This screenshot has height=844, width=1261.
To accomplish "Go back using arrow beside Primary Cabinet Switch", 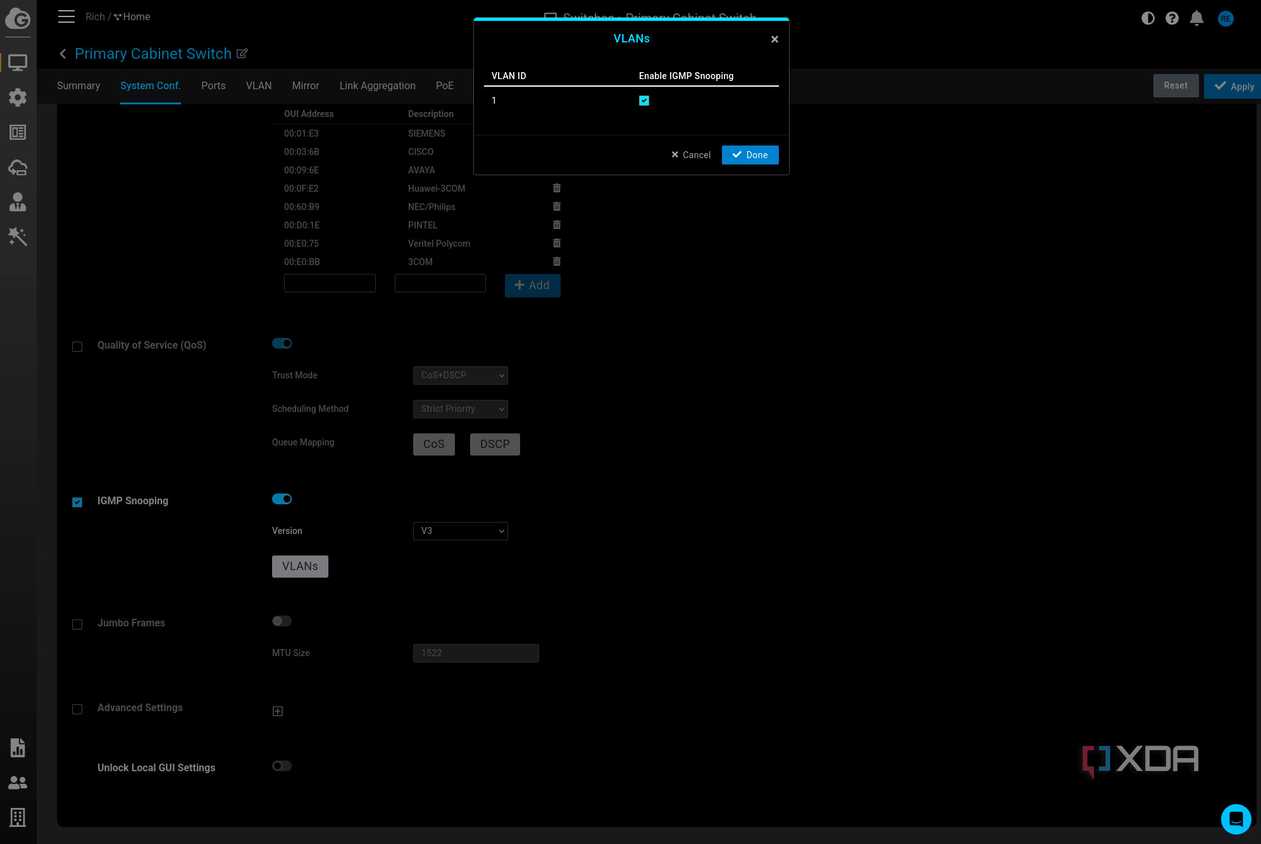I will pos(63,54).
